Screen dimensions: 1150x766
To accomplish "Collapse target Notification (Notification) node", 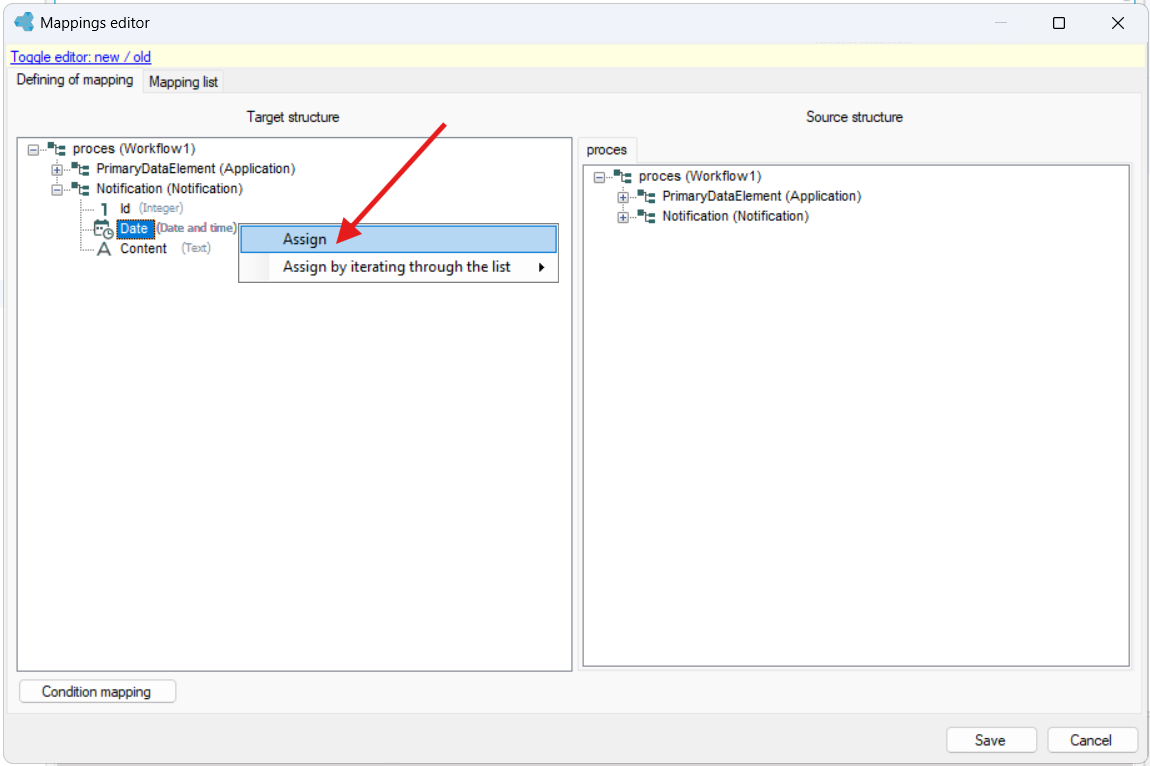I will coord(56,189).
